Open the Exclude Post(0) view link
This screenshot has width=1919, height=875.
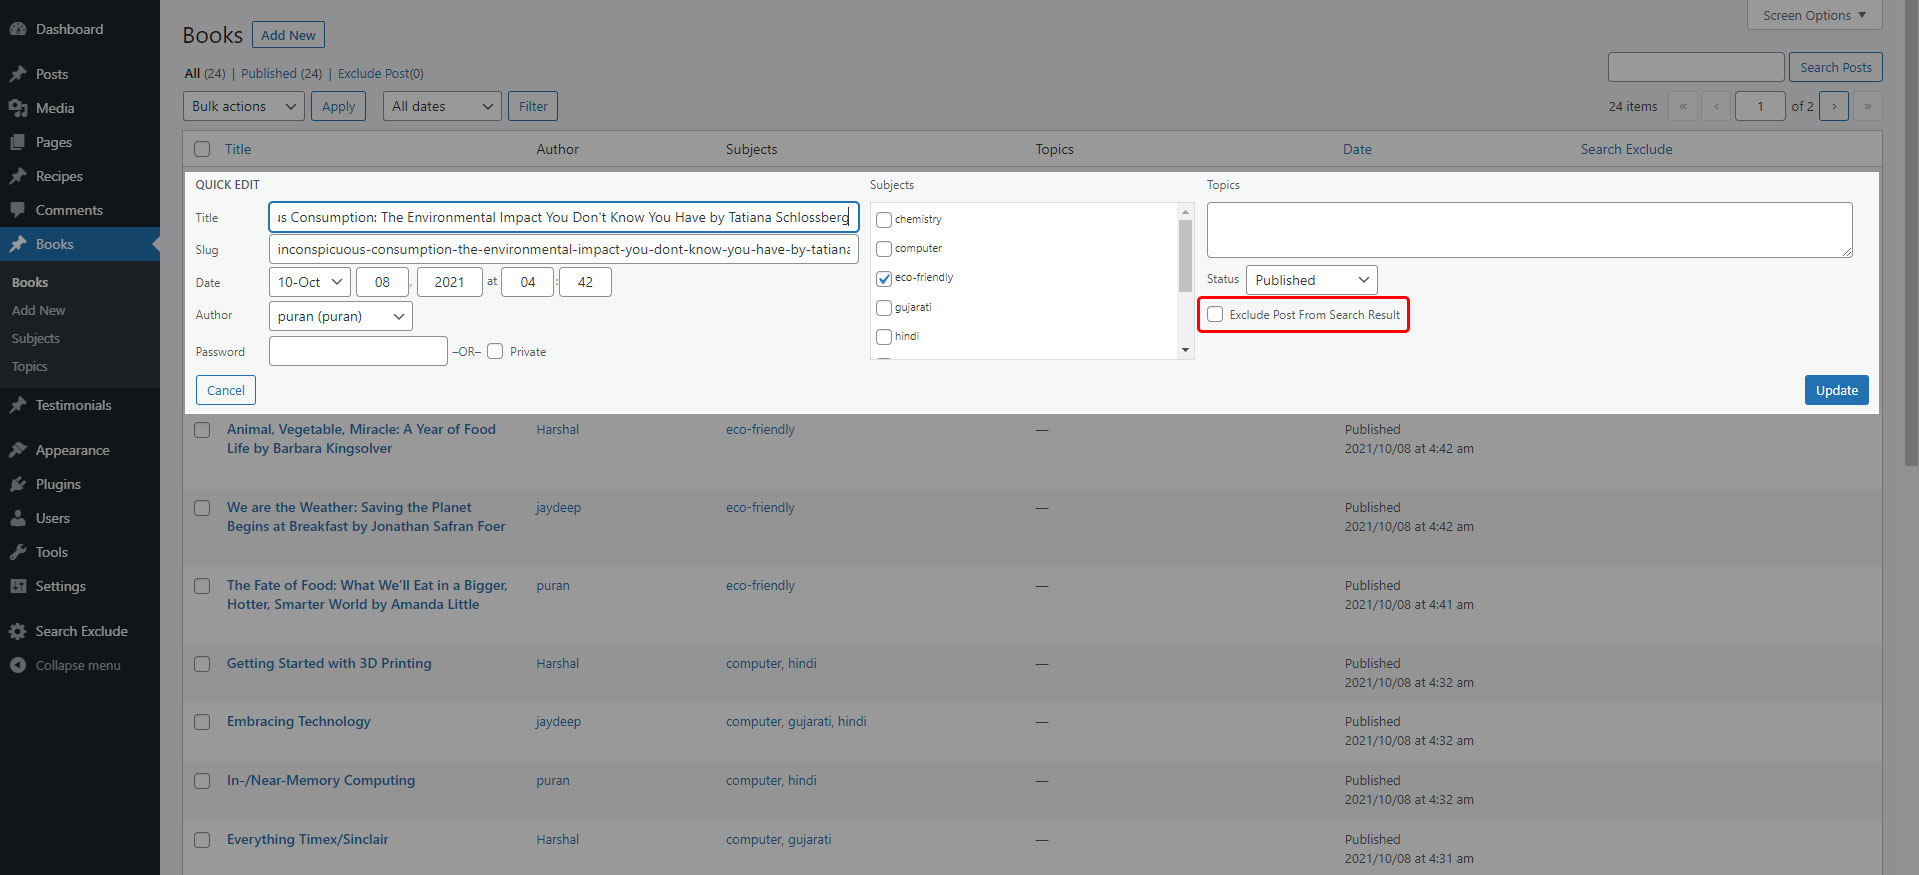tap(381, 73)
